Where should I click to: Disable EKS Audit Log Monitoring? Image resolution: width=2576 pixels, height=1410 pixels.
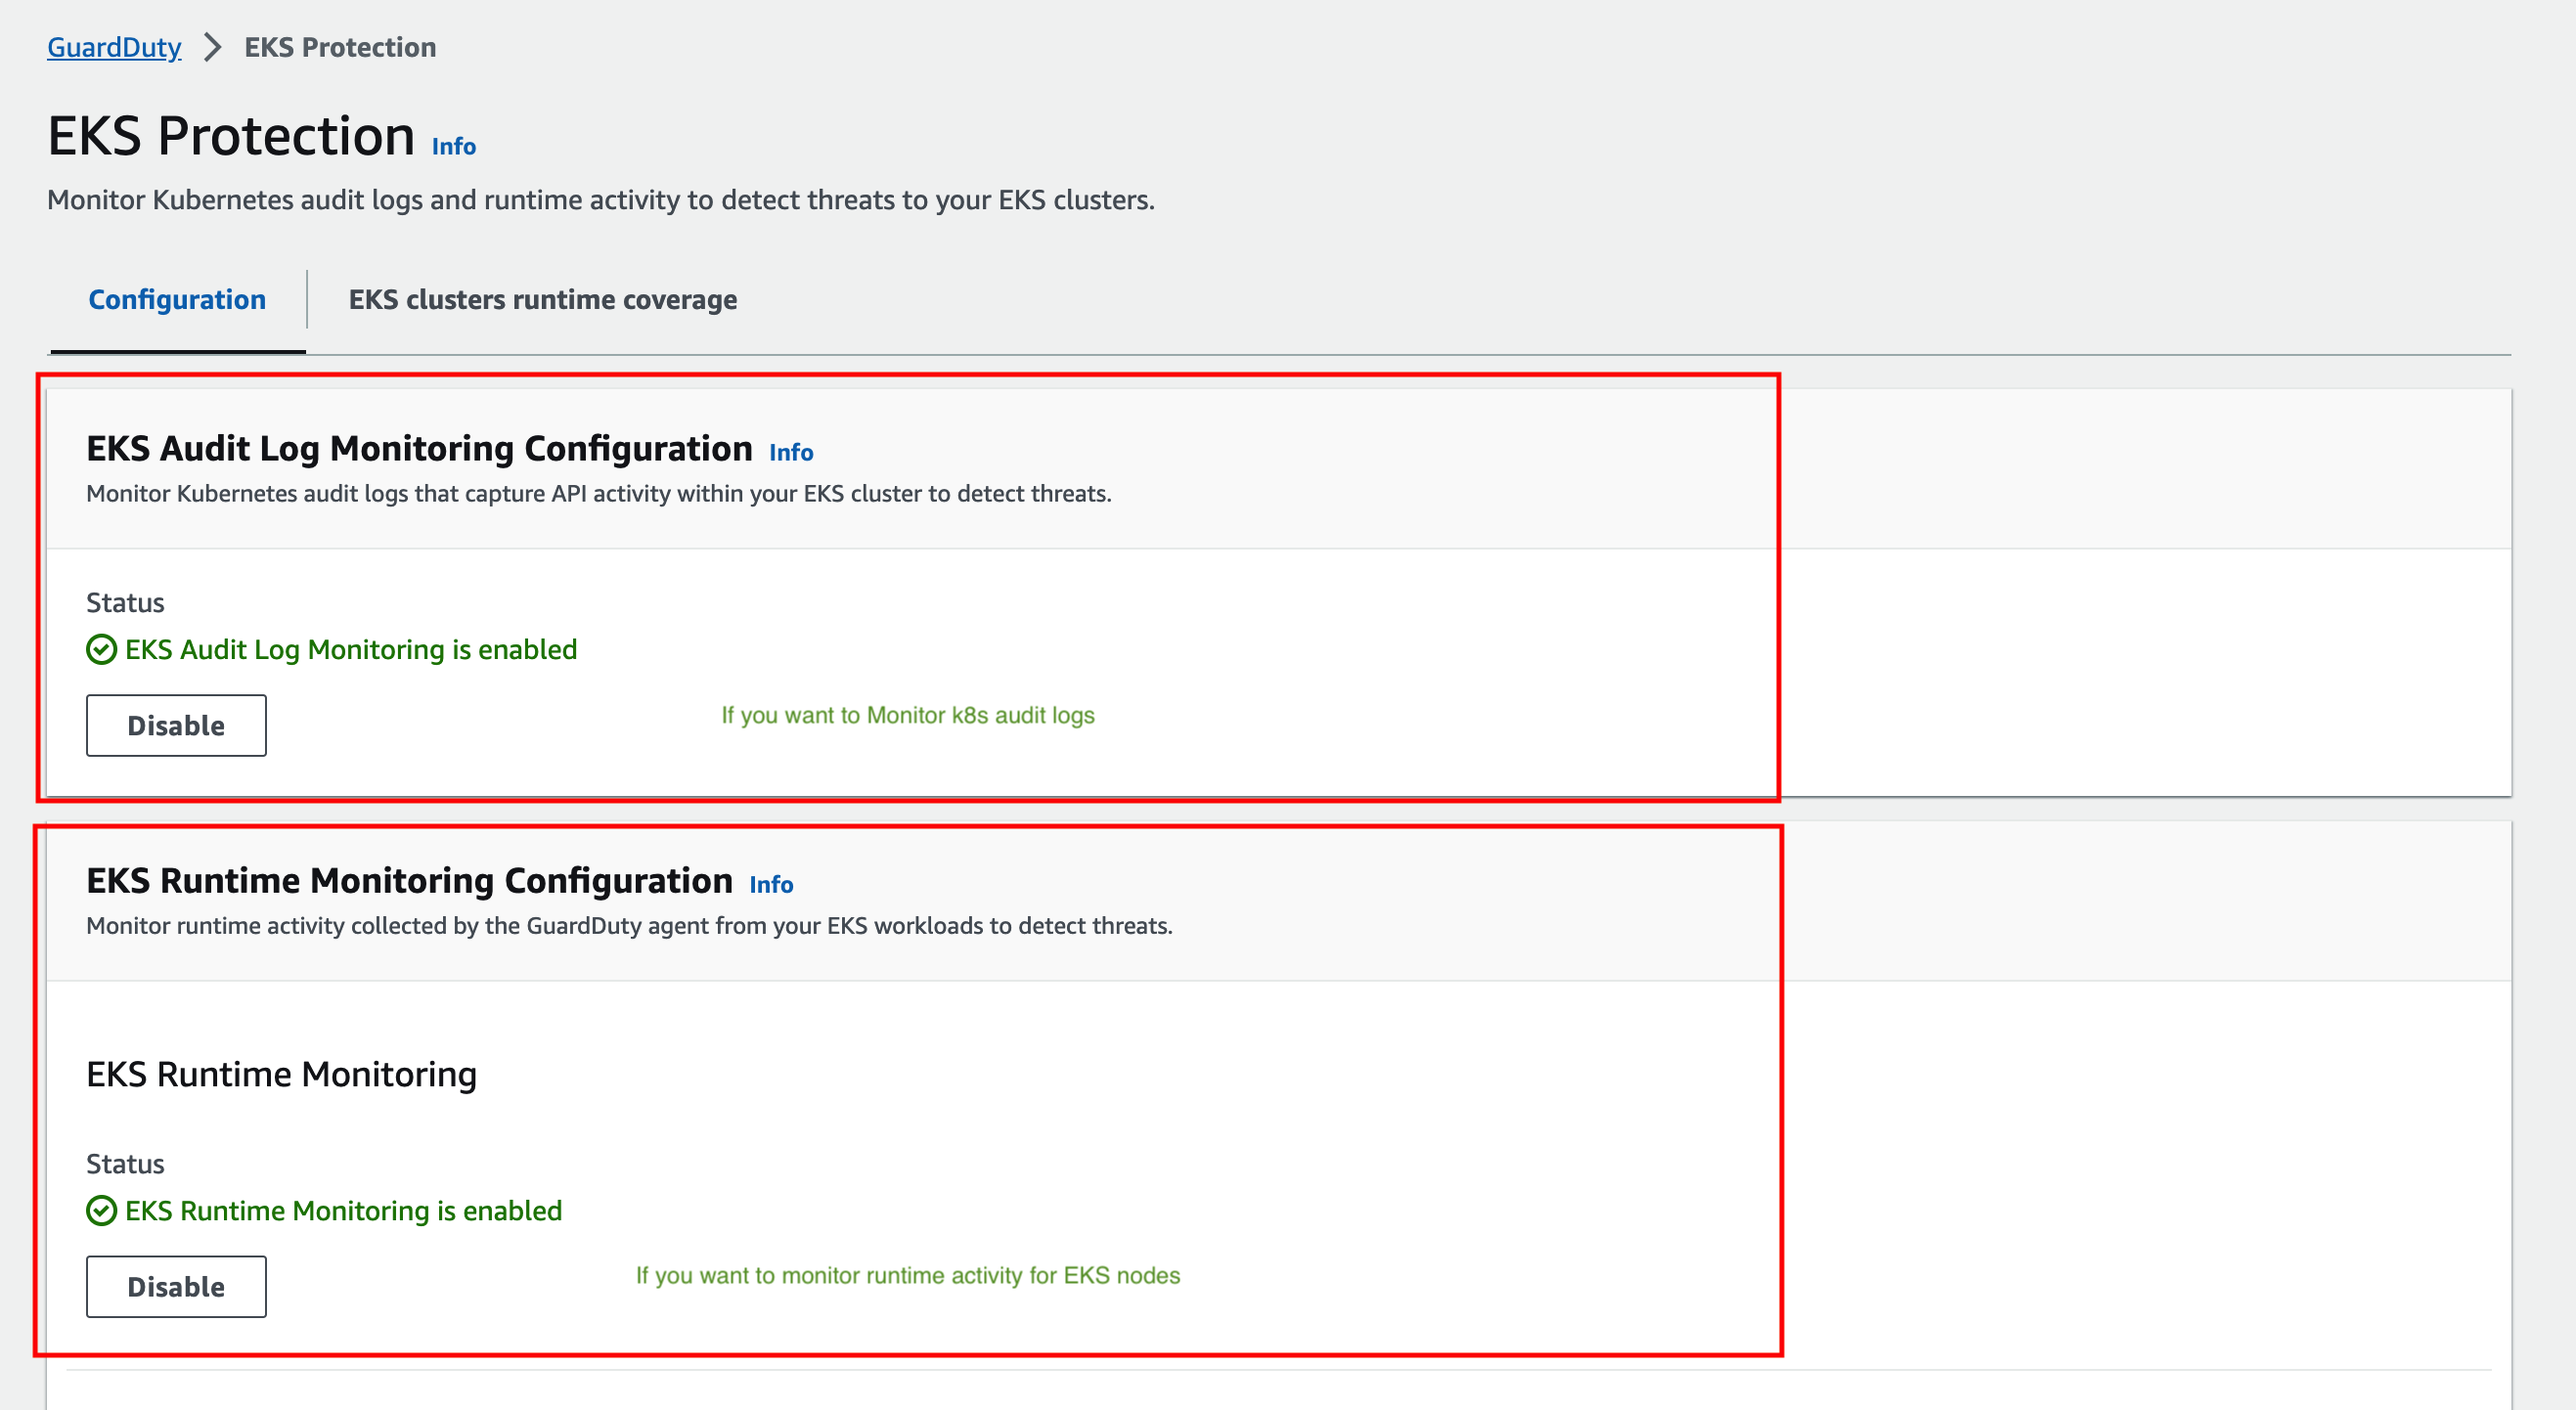click(x=176, y=725)
